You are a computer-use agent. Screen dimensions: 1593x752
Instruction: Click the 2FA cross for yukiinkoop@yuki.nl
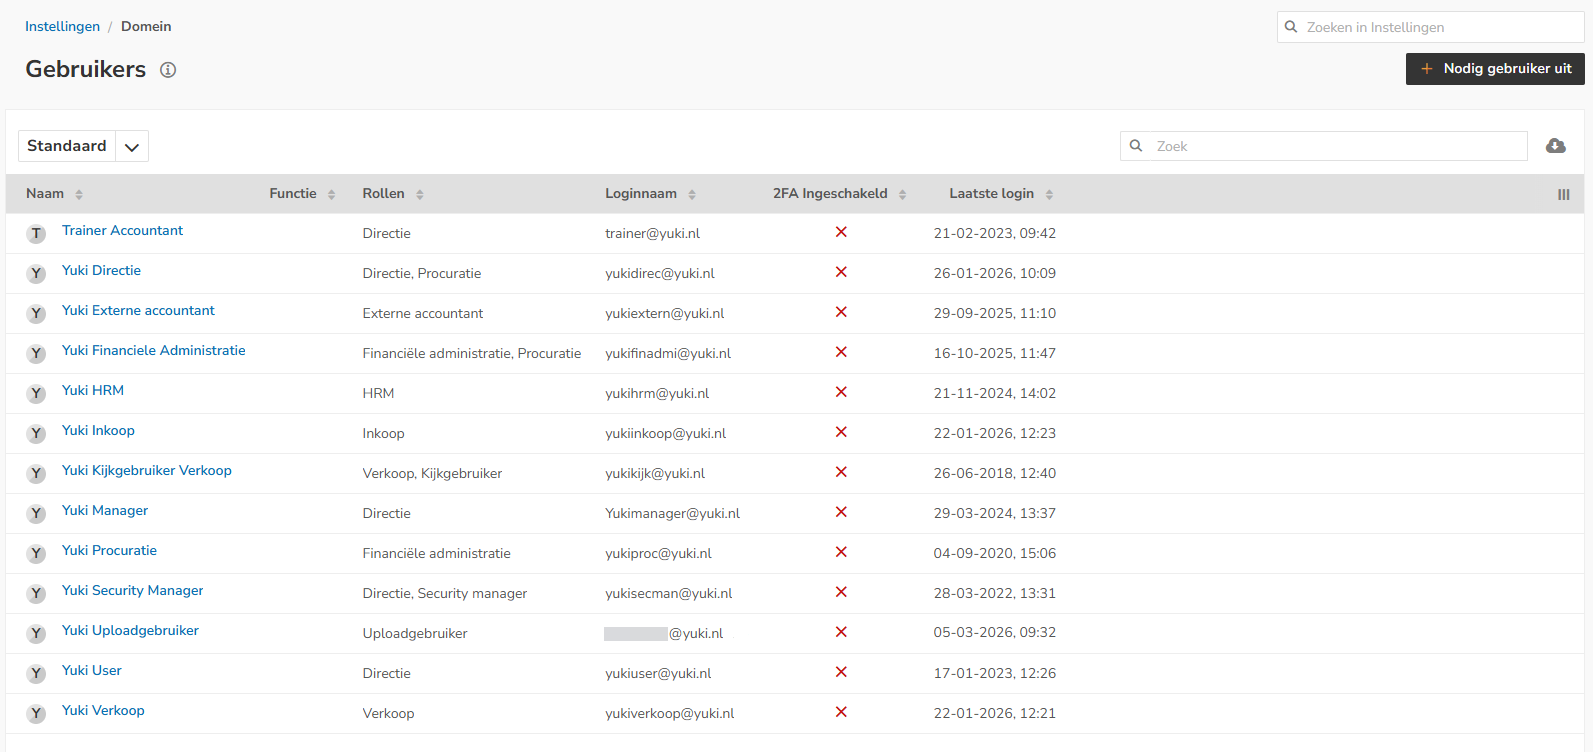841,432
